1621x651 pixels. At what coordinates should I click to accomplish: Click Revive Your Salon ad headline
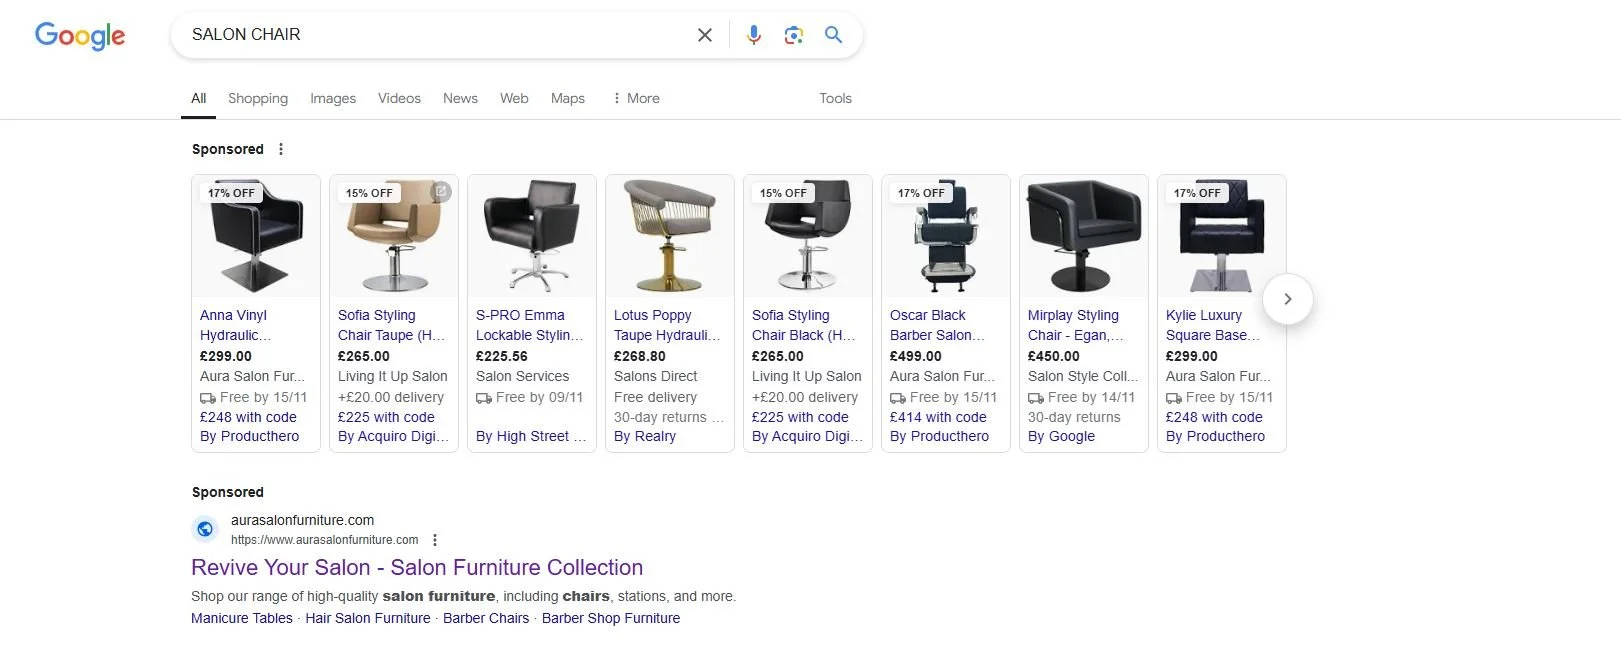click(x=417, y=567)
